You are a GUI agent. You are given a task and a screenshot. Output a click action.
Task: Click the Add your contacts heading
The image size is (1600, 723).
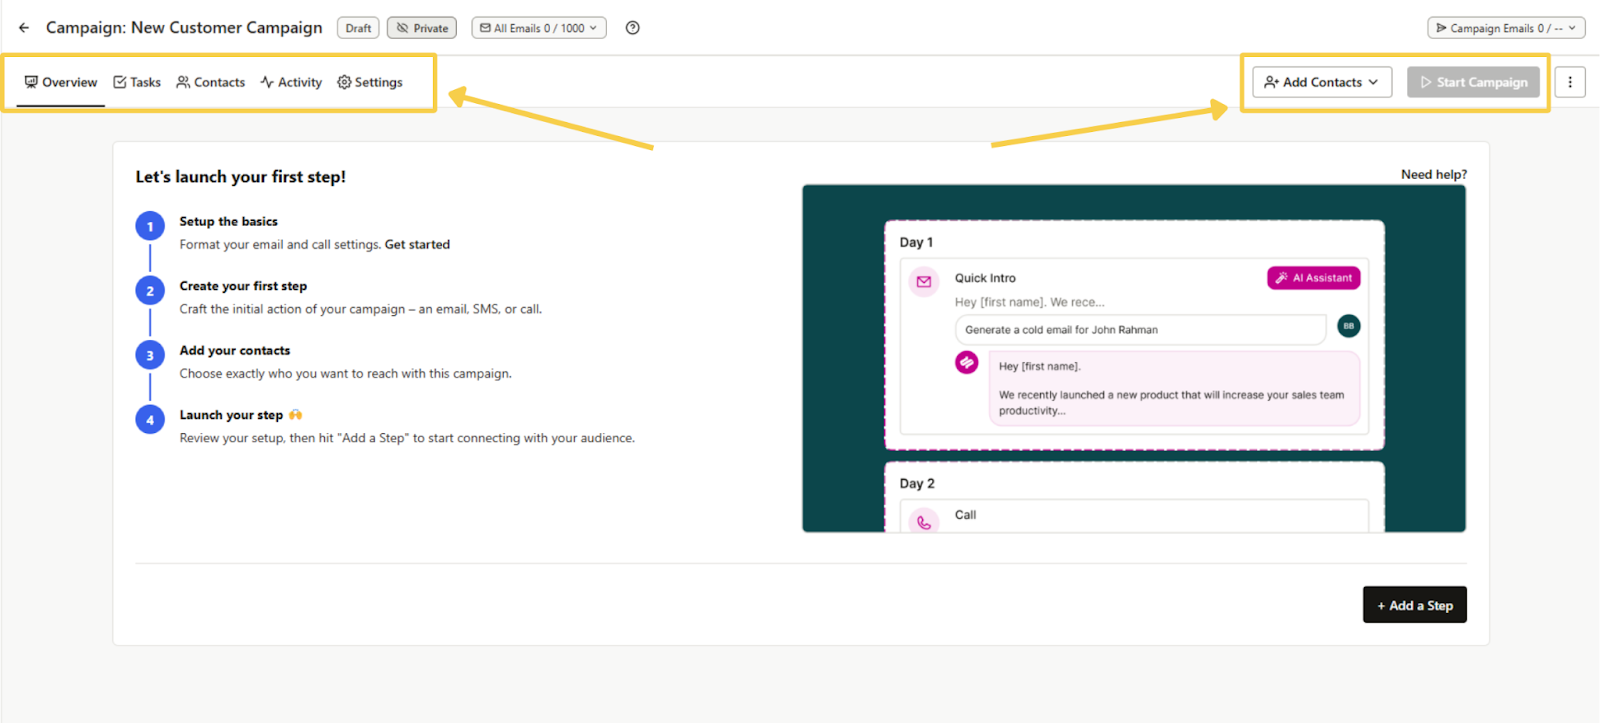tap(235, 350)
